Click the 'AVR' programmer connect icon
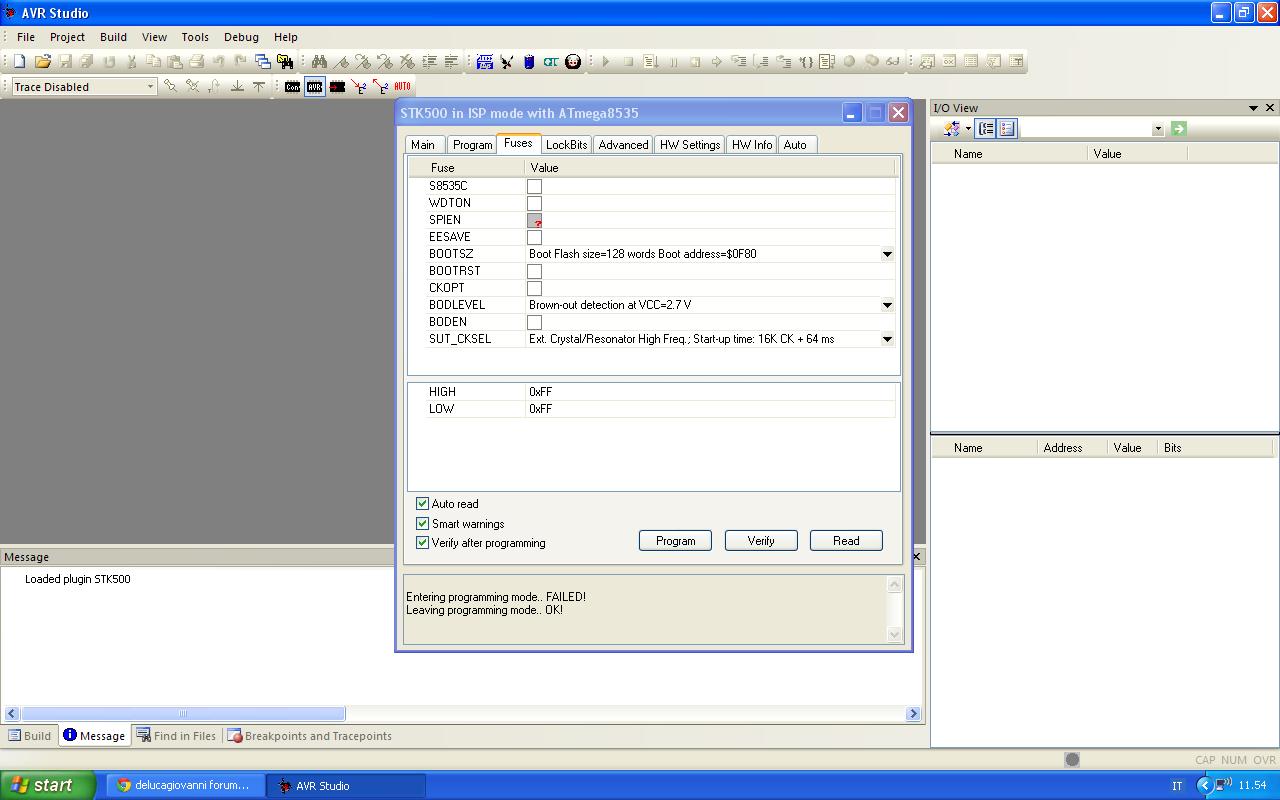This screenshot has width=1280, height=800. pyautogui.click(x=315, y=87)
